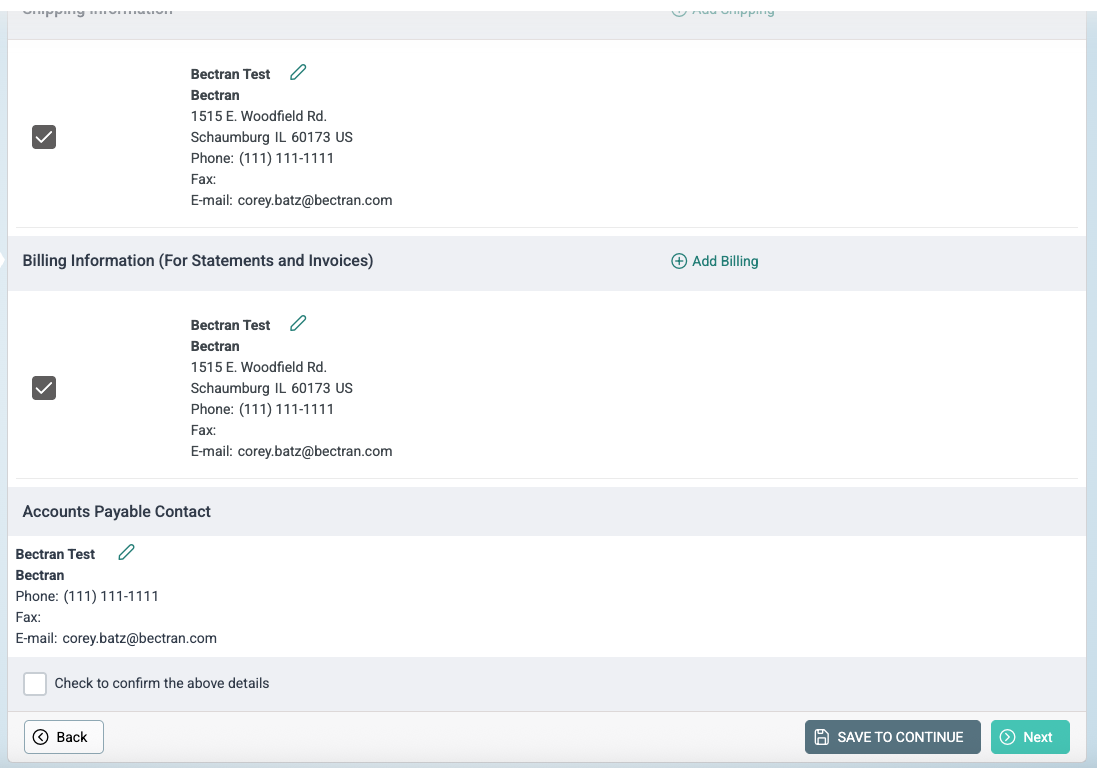This screenshot has height=768, width=1097.
Task: Click SAVE TO CONTINUE button
Action: [x=893, y=737]
